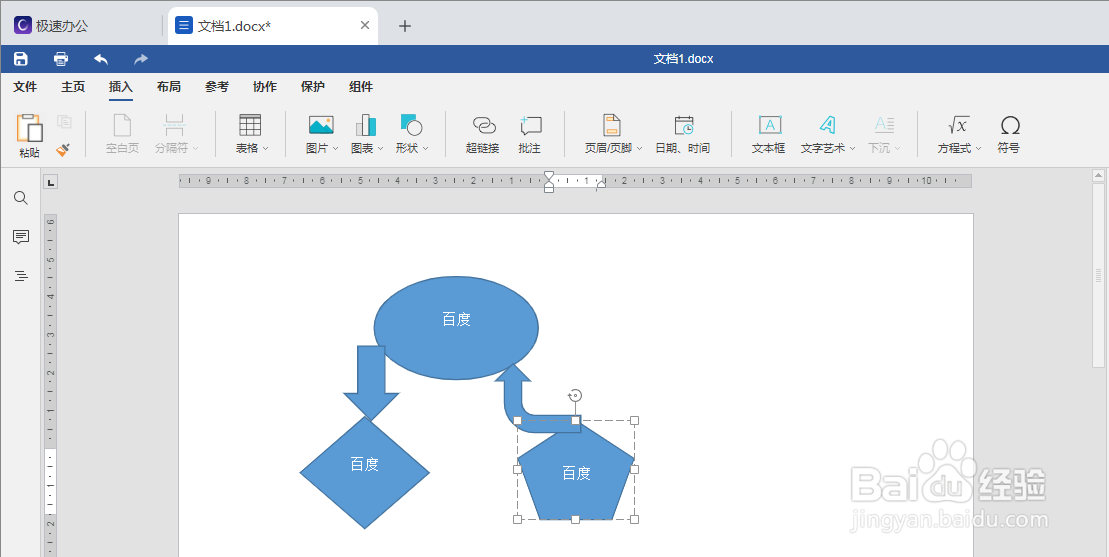Viewport: 1109px width, 557px height.
Task: Click the pentagon's rotation handle
Action: point(575,395)
